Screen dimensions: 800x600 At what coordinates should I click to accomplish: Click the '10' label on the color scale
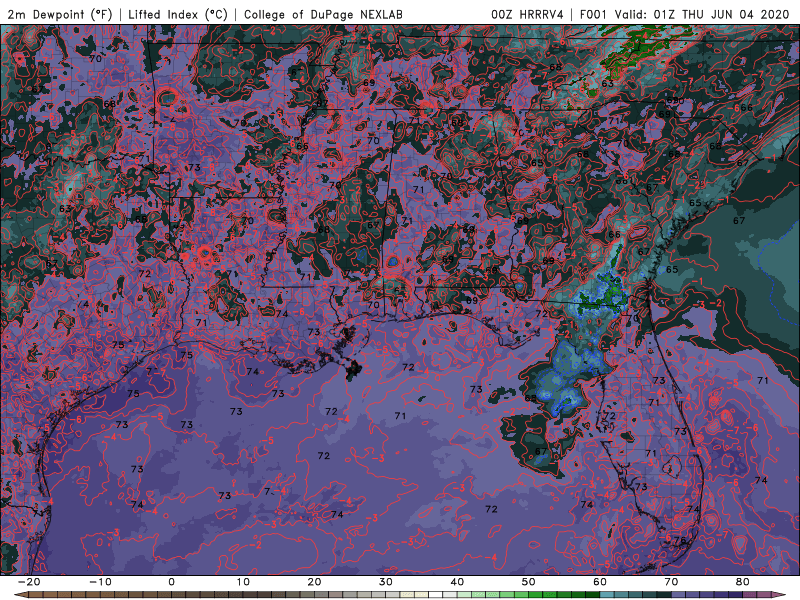click(243, 582)
